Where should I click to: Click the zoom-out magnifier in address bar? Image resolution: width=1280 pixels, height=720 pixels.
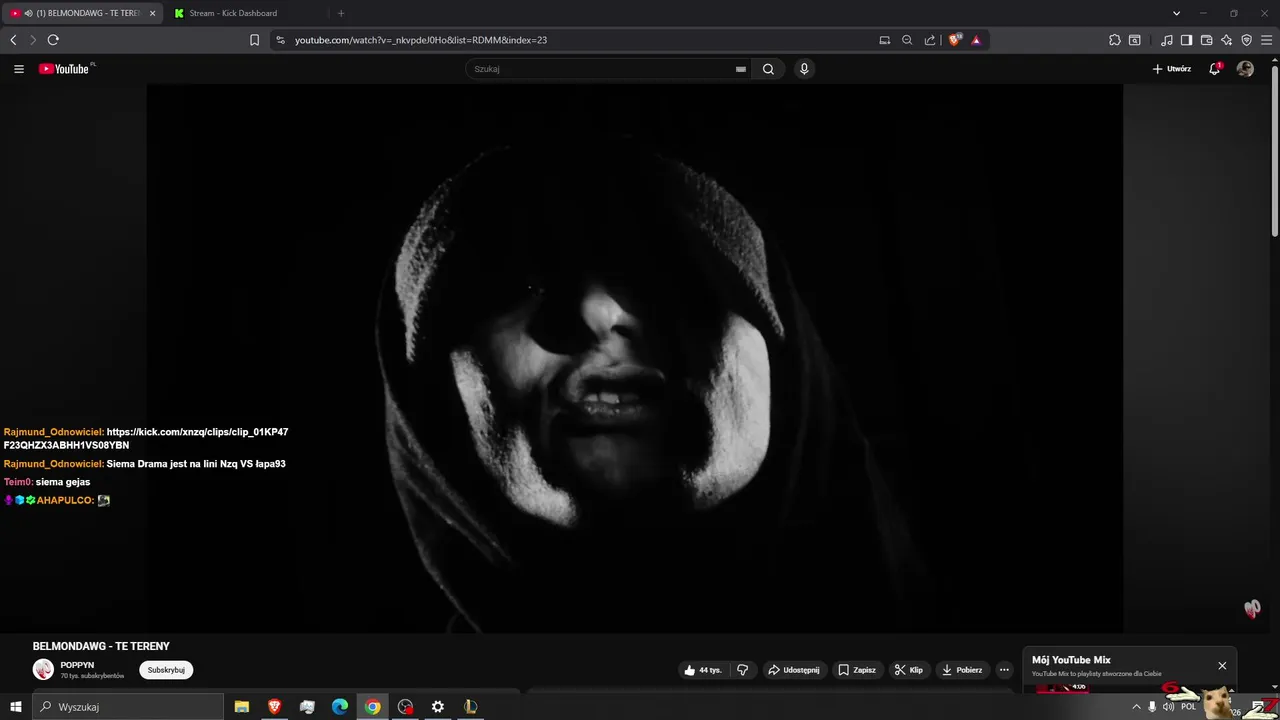(x=907, y=40)
